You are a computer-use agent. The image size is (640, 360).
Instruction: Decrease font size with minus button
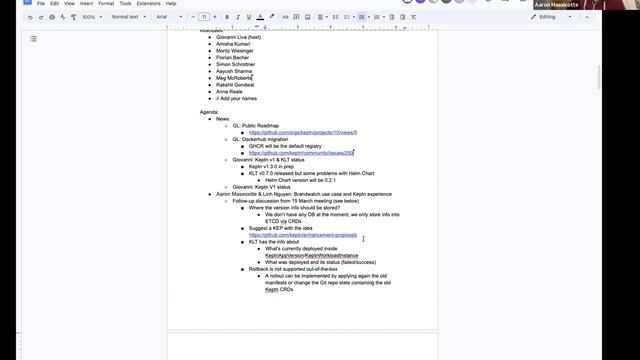tap(193, 17)
